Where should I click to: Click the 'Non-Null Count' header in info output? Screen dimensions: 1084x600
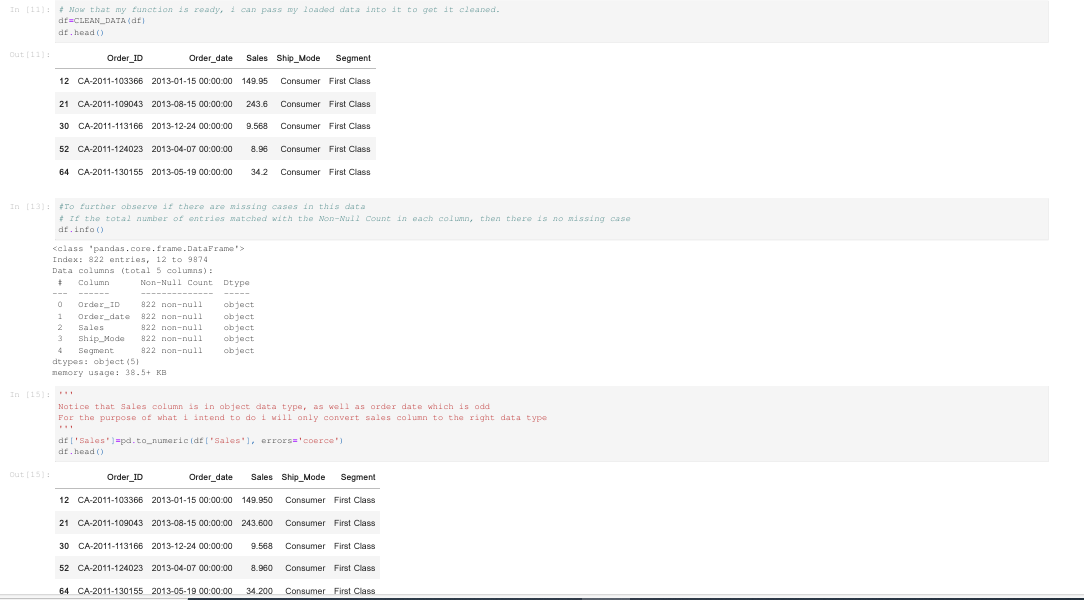click(176, 283)
